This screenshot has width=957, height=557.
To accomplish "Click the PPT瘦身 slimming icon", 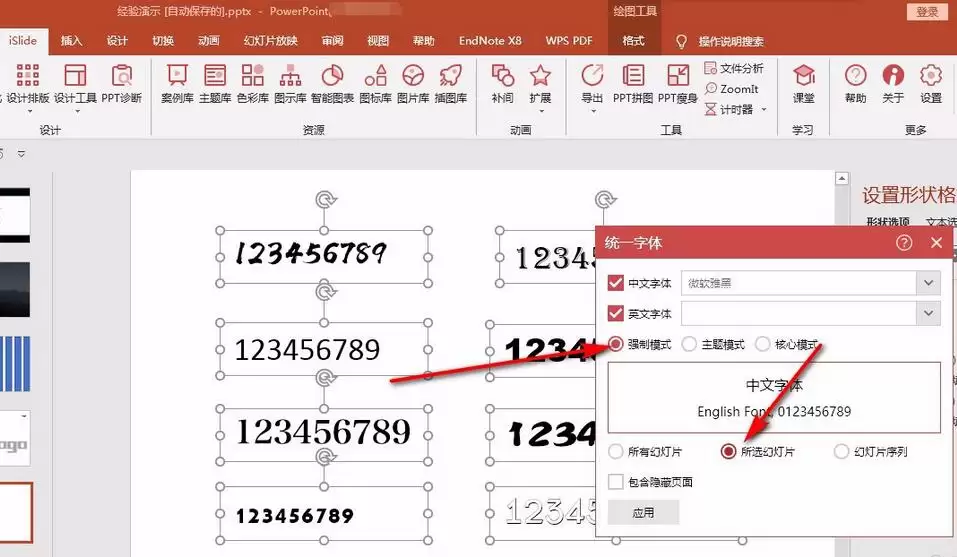I will [x=678, y=82].
